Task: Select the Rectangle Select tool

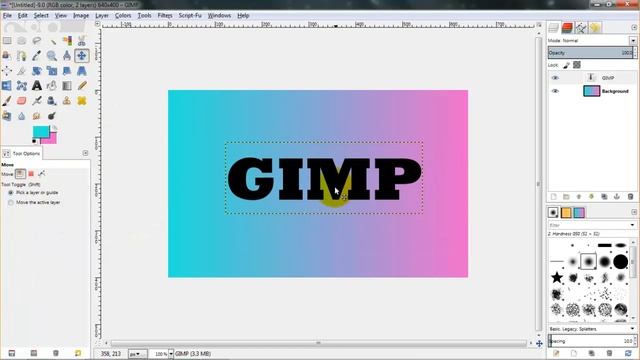Action: 7,40
